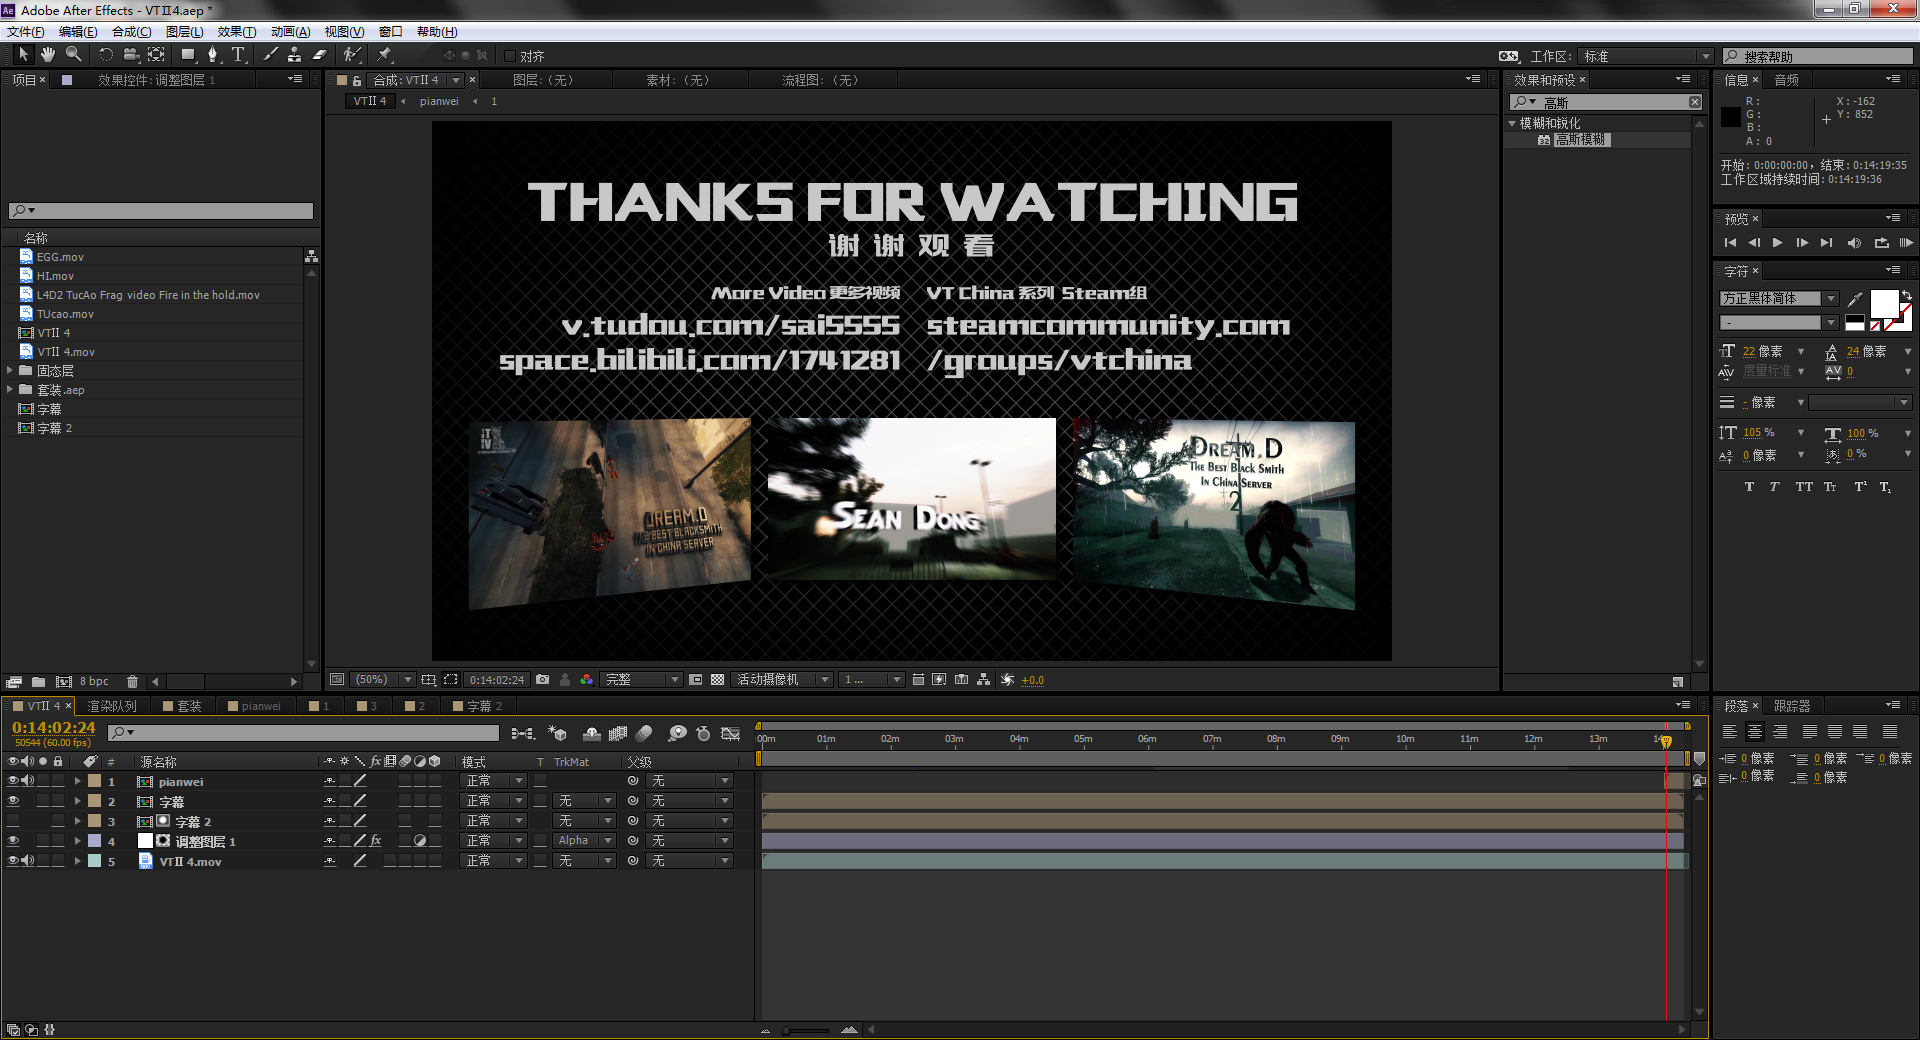Screen dimensions: 1920x1040
Task: Collapse the 模糊和锐化 effects category
Action: [x=1512, y=123]
